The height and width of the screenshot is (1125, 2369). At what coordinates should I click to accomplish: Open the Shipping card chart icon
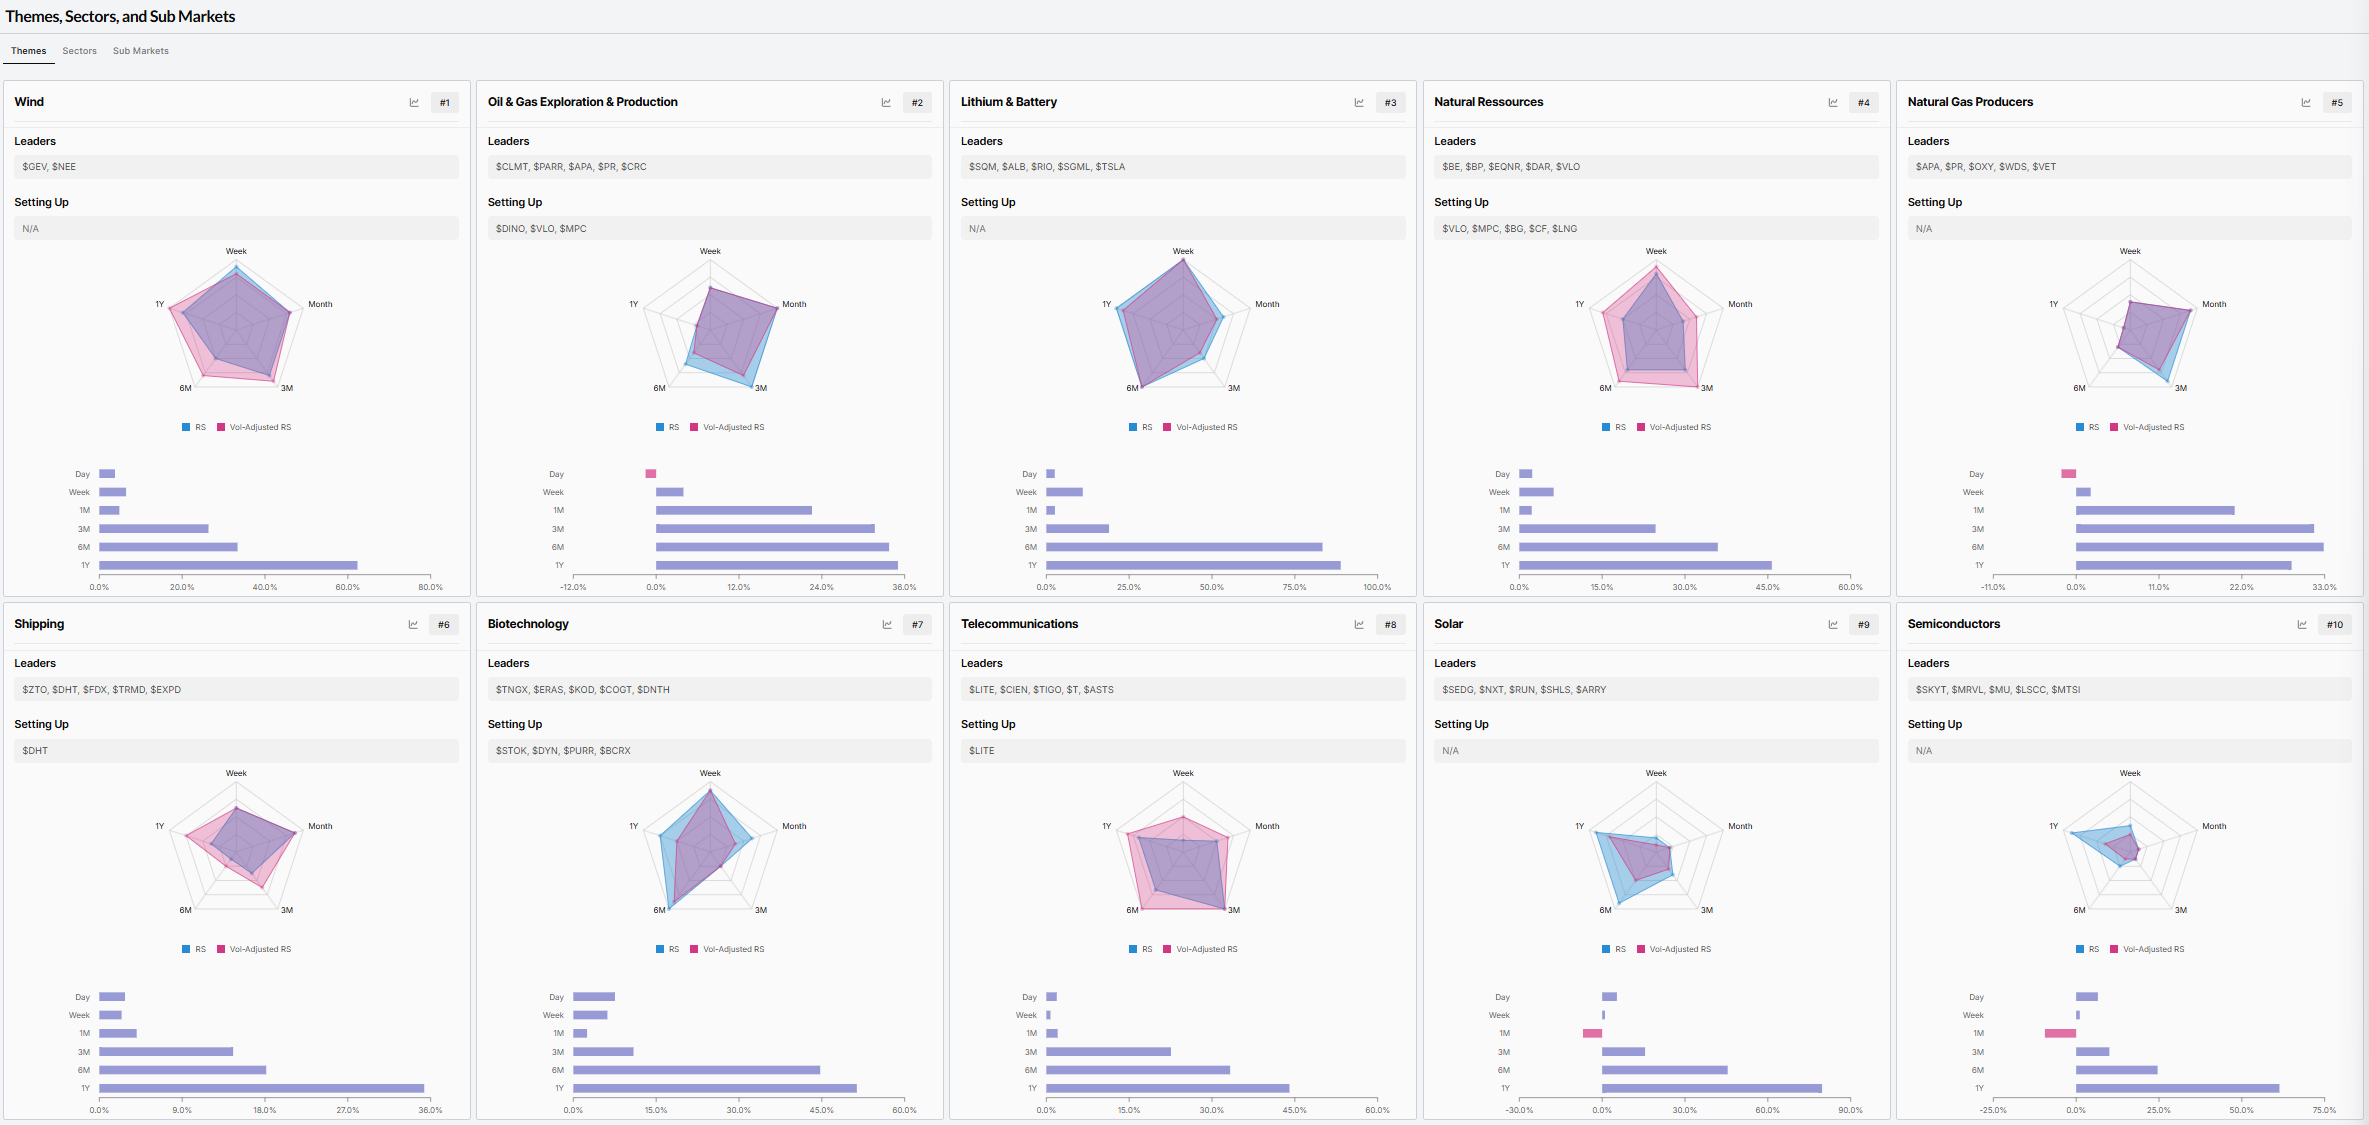point(413,625)
